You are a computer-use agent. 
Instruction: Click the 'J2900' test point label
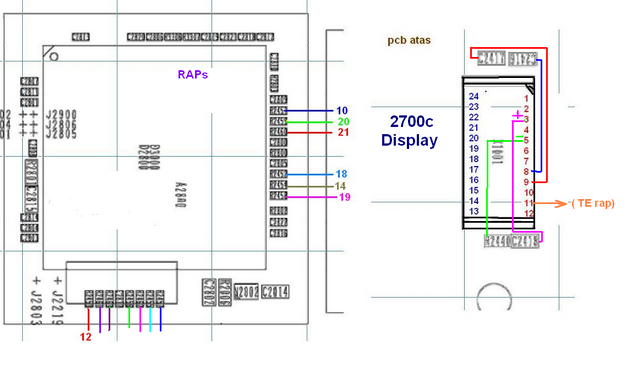[x=61, y=115]
